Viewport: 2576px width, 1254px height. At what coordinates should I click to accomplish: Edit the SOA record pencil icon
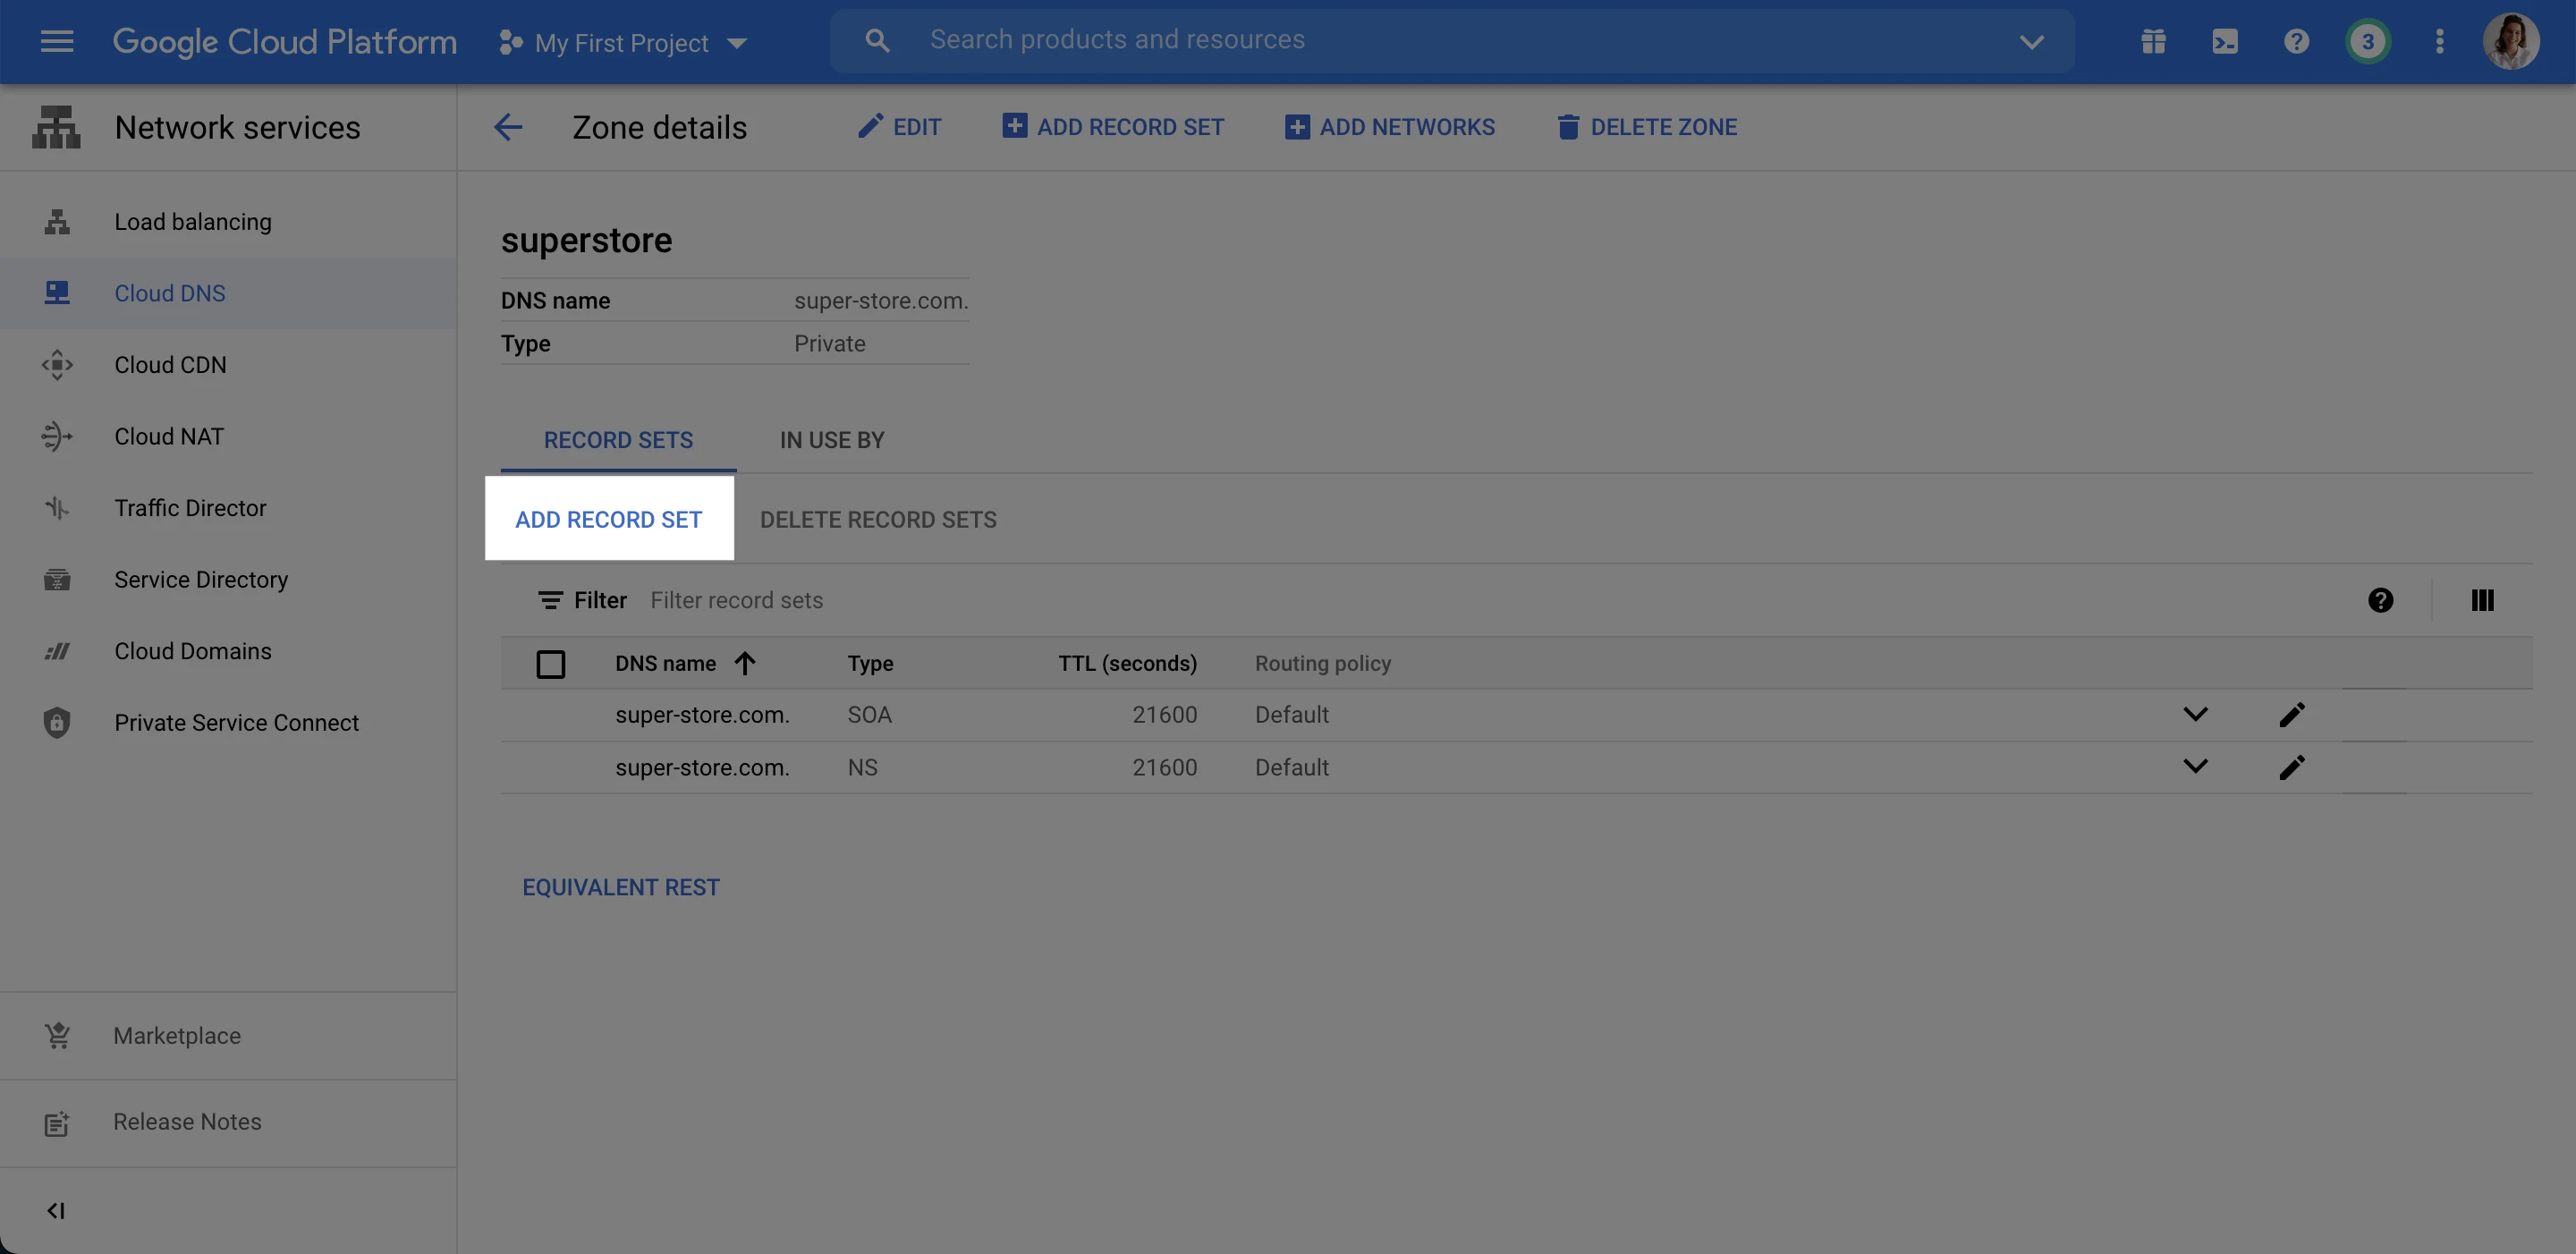point(2291,714)
